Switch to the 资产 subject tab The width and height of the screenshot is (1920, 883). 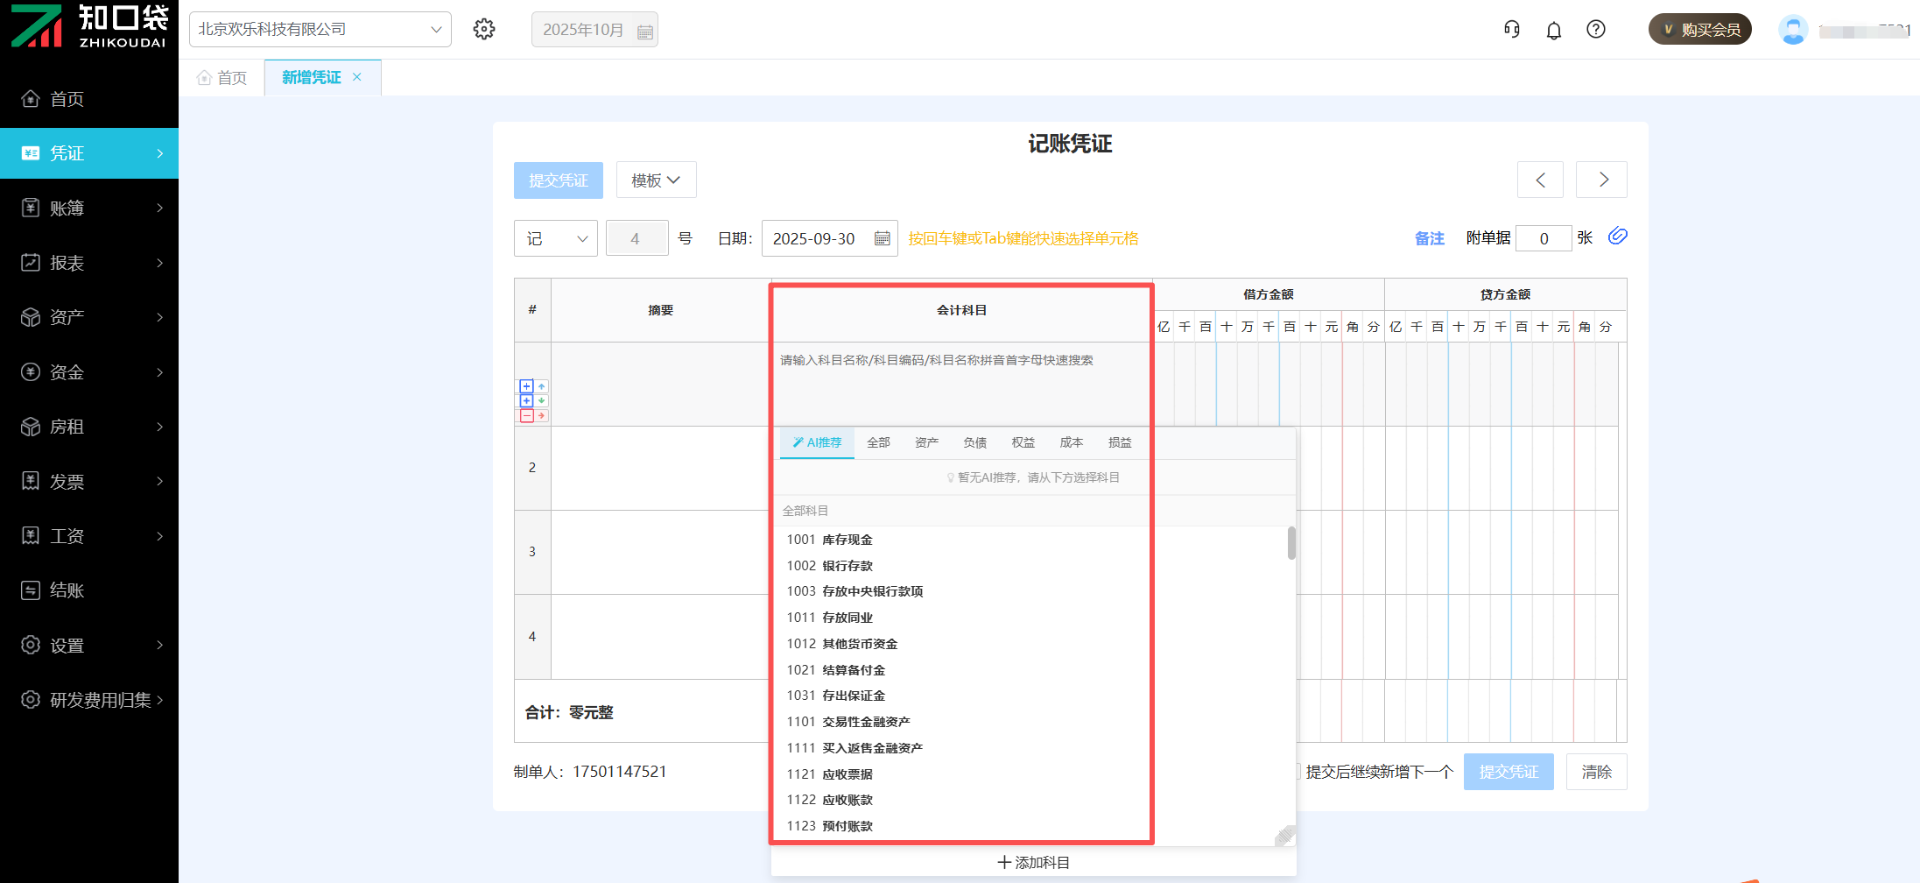(x=926, y=442)
